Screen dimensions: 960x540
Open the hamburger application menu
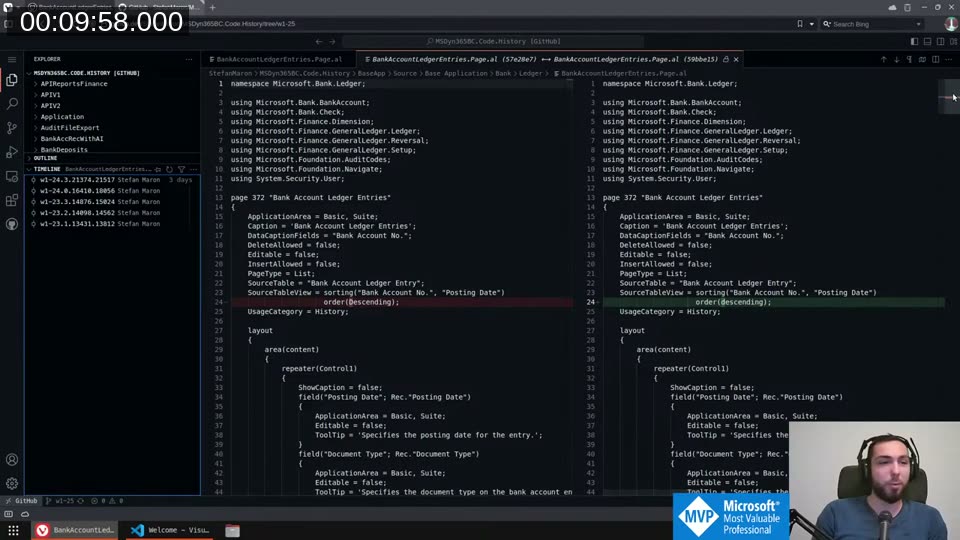tap(12, 59)
